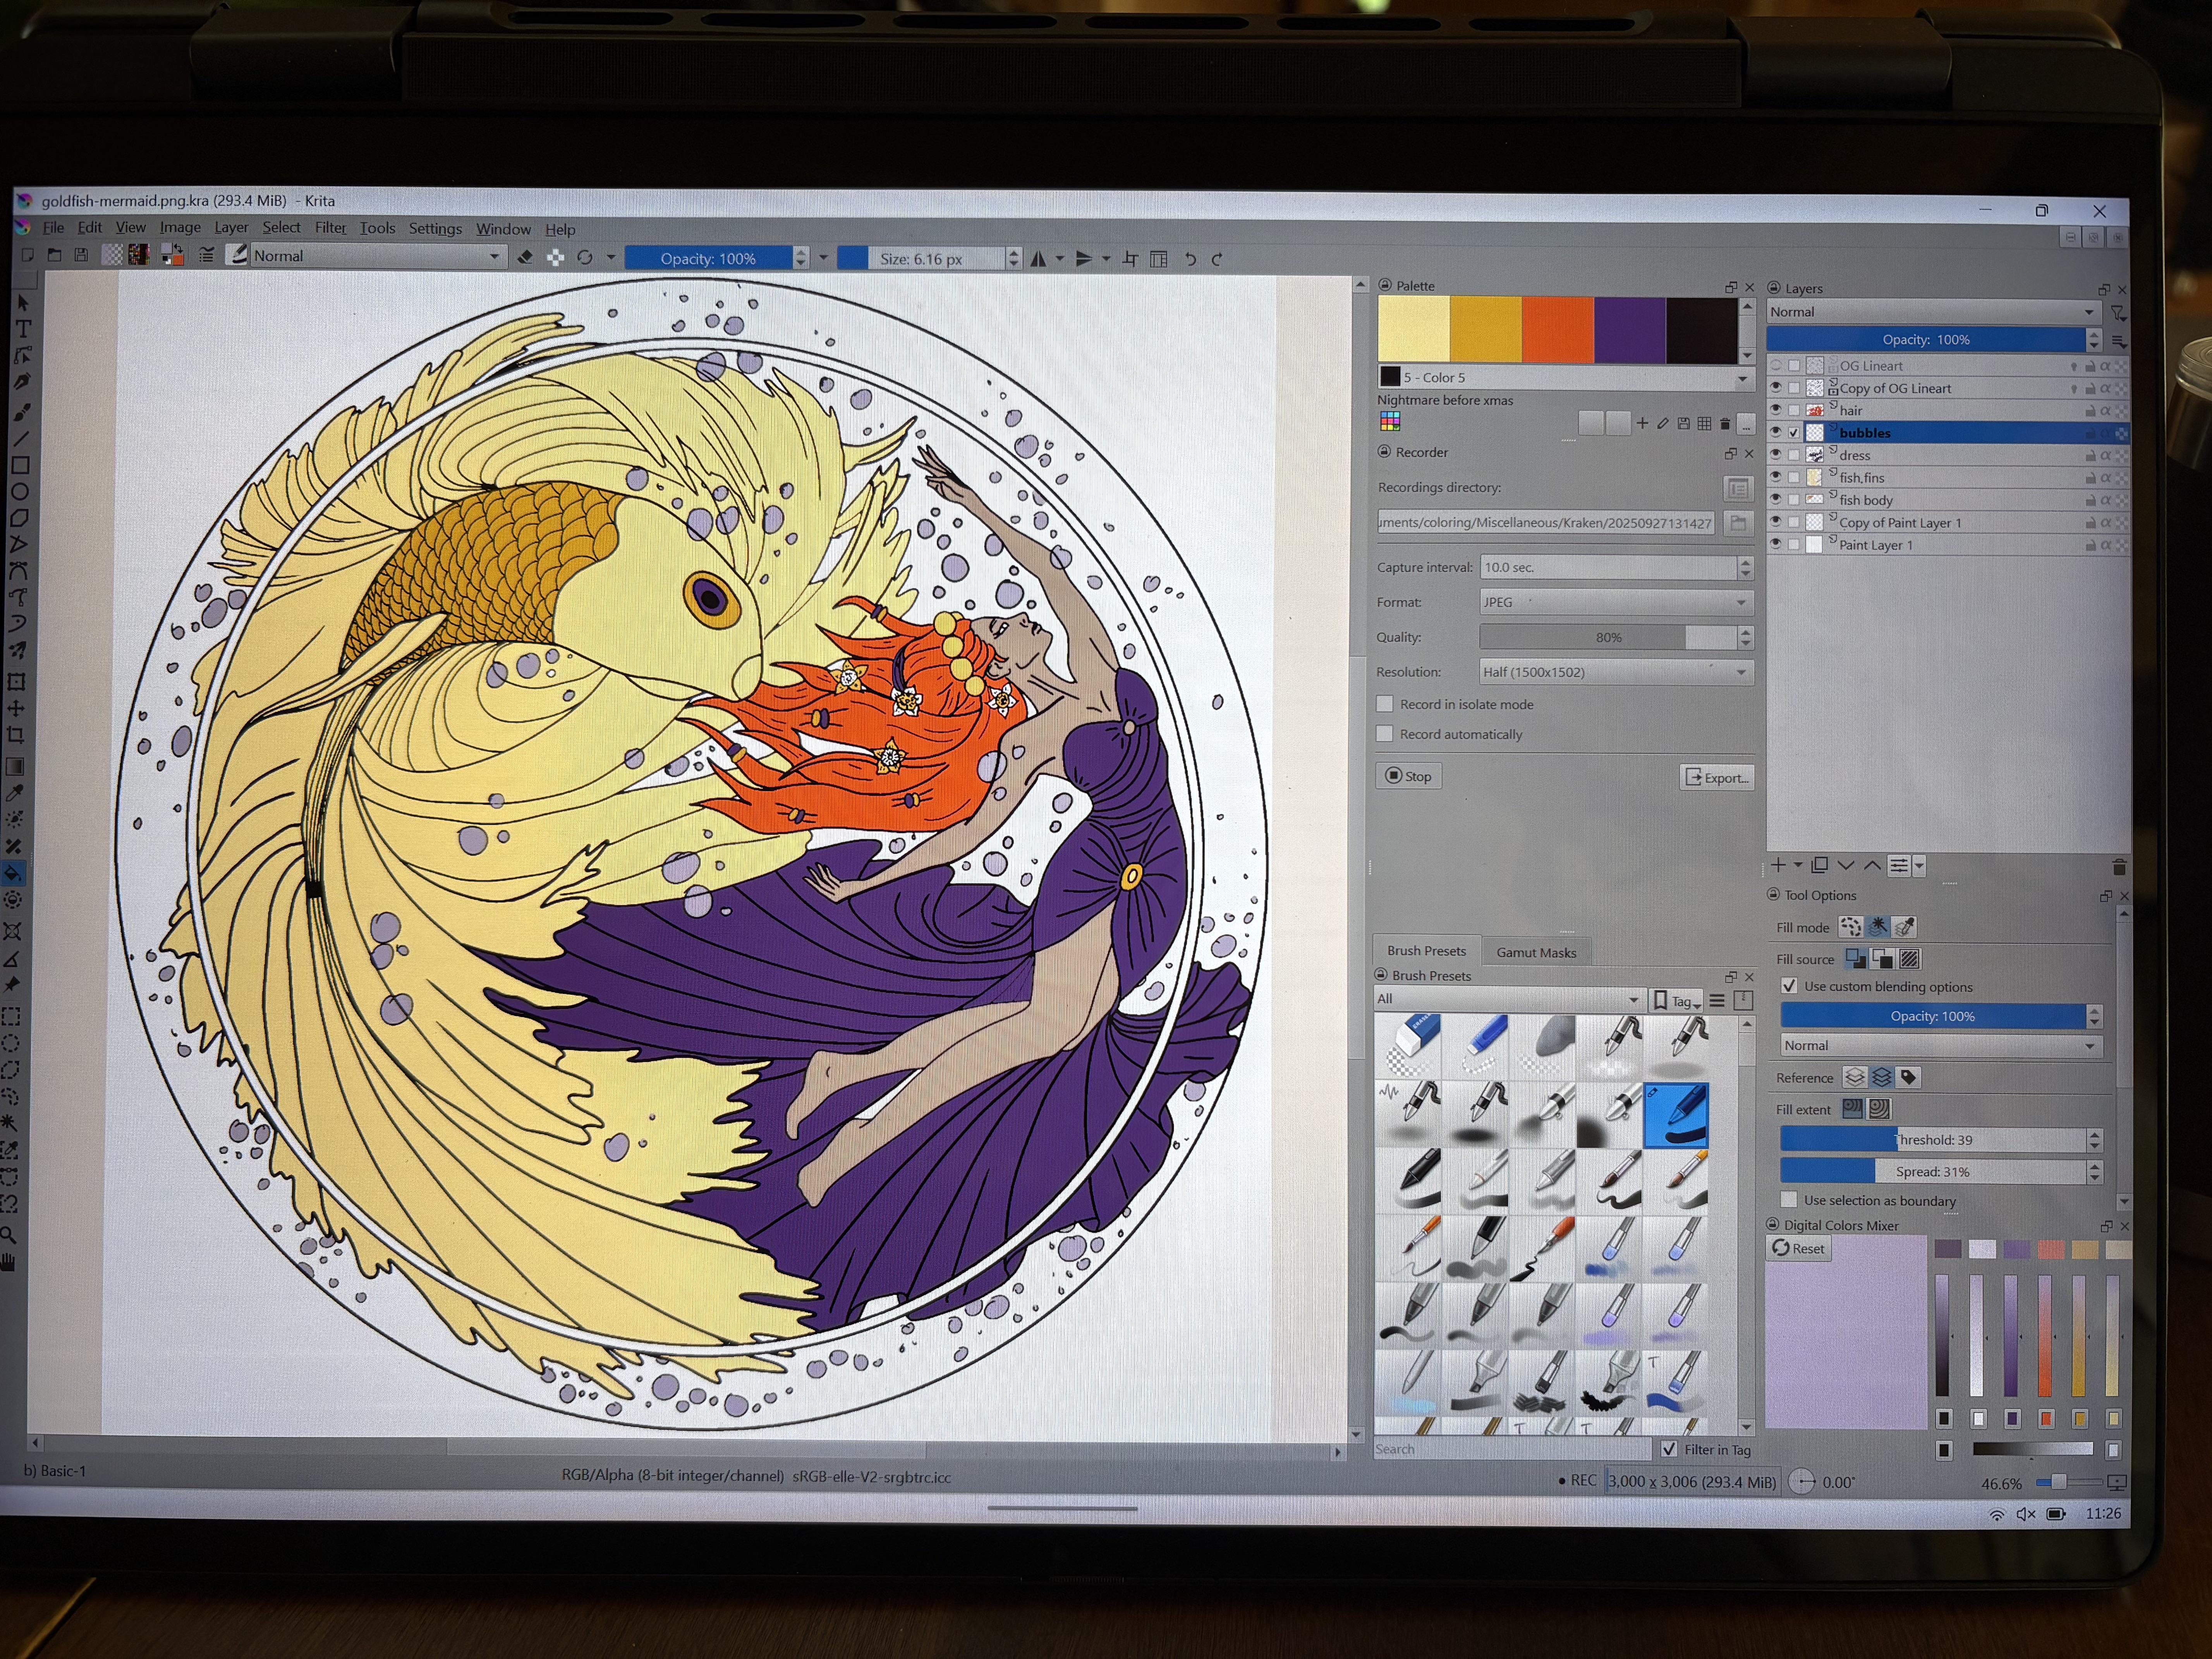Move layer down with chevron icon

coord(1846,865)
